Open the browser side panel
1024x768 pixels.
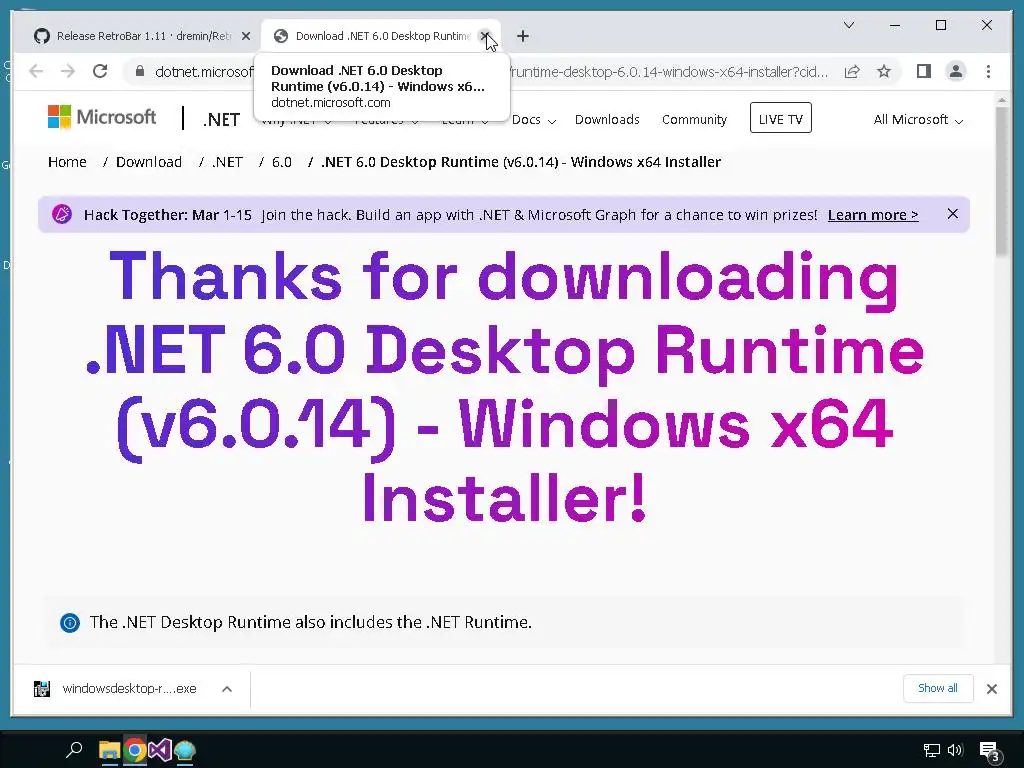pos(923,71)
